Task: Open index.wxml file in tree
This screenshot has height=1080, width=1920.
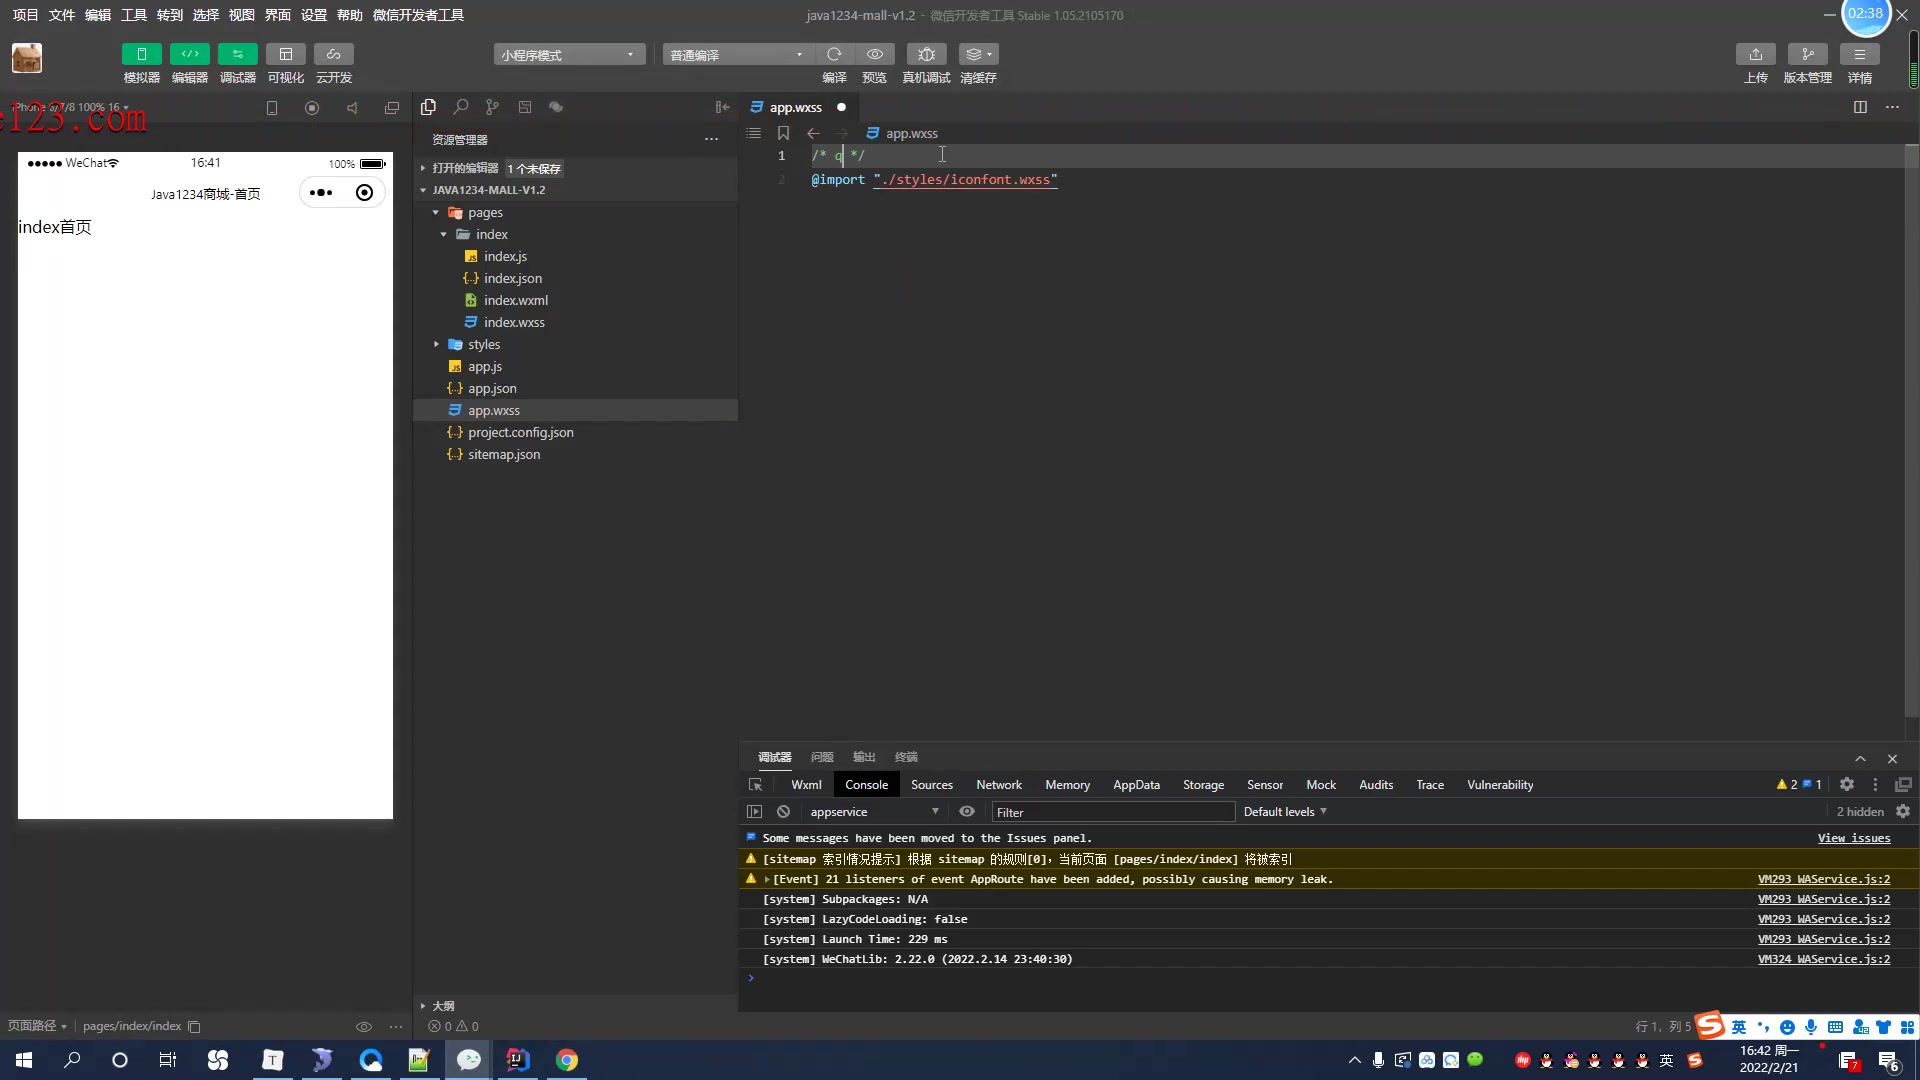Action: [515, 301]
